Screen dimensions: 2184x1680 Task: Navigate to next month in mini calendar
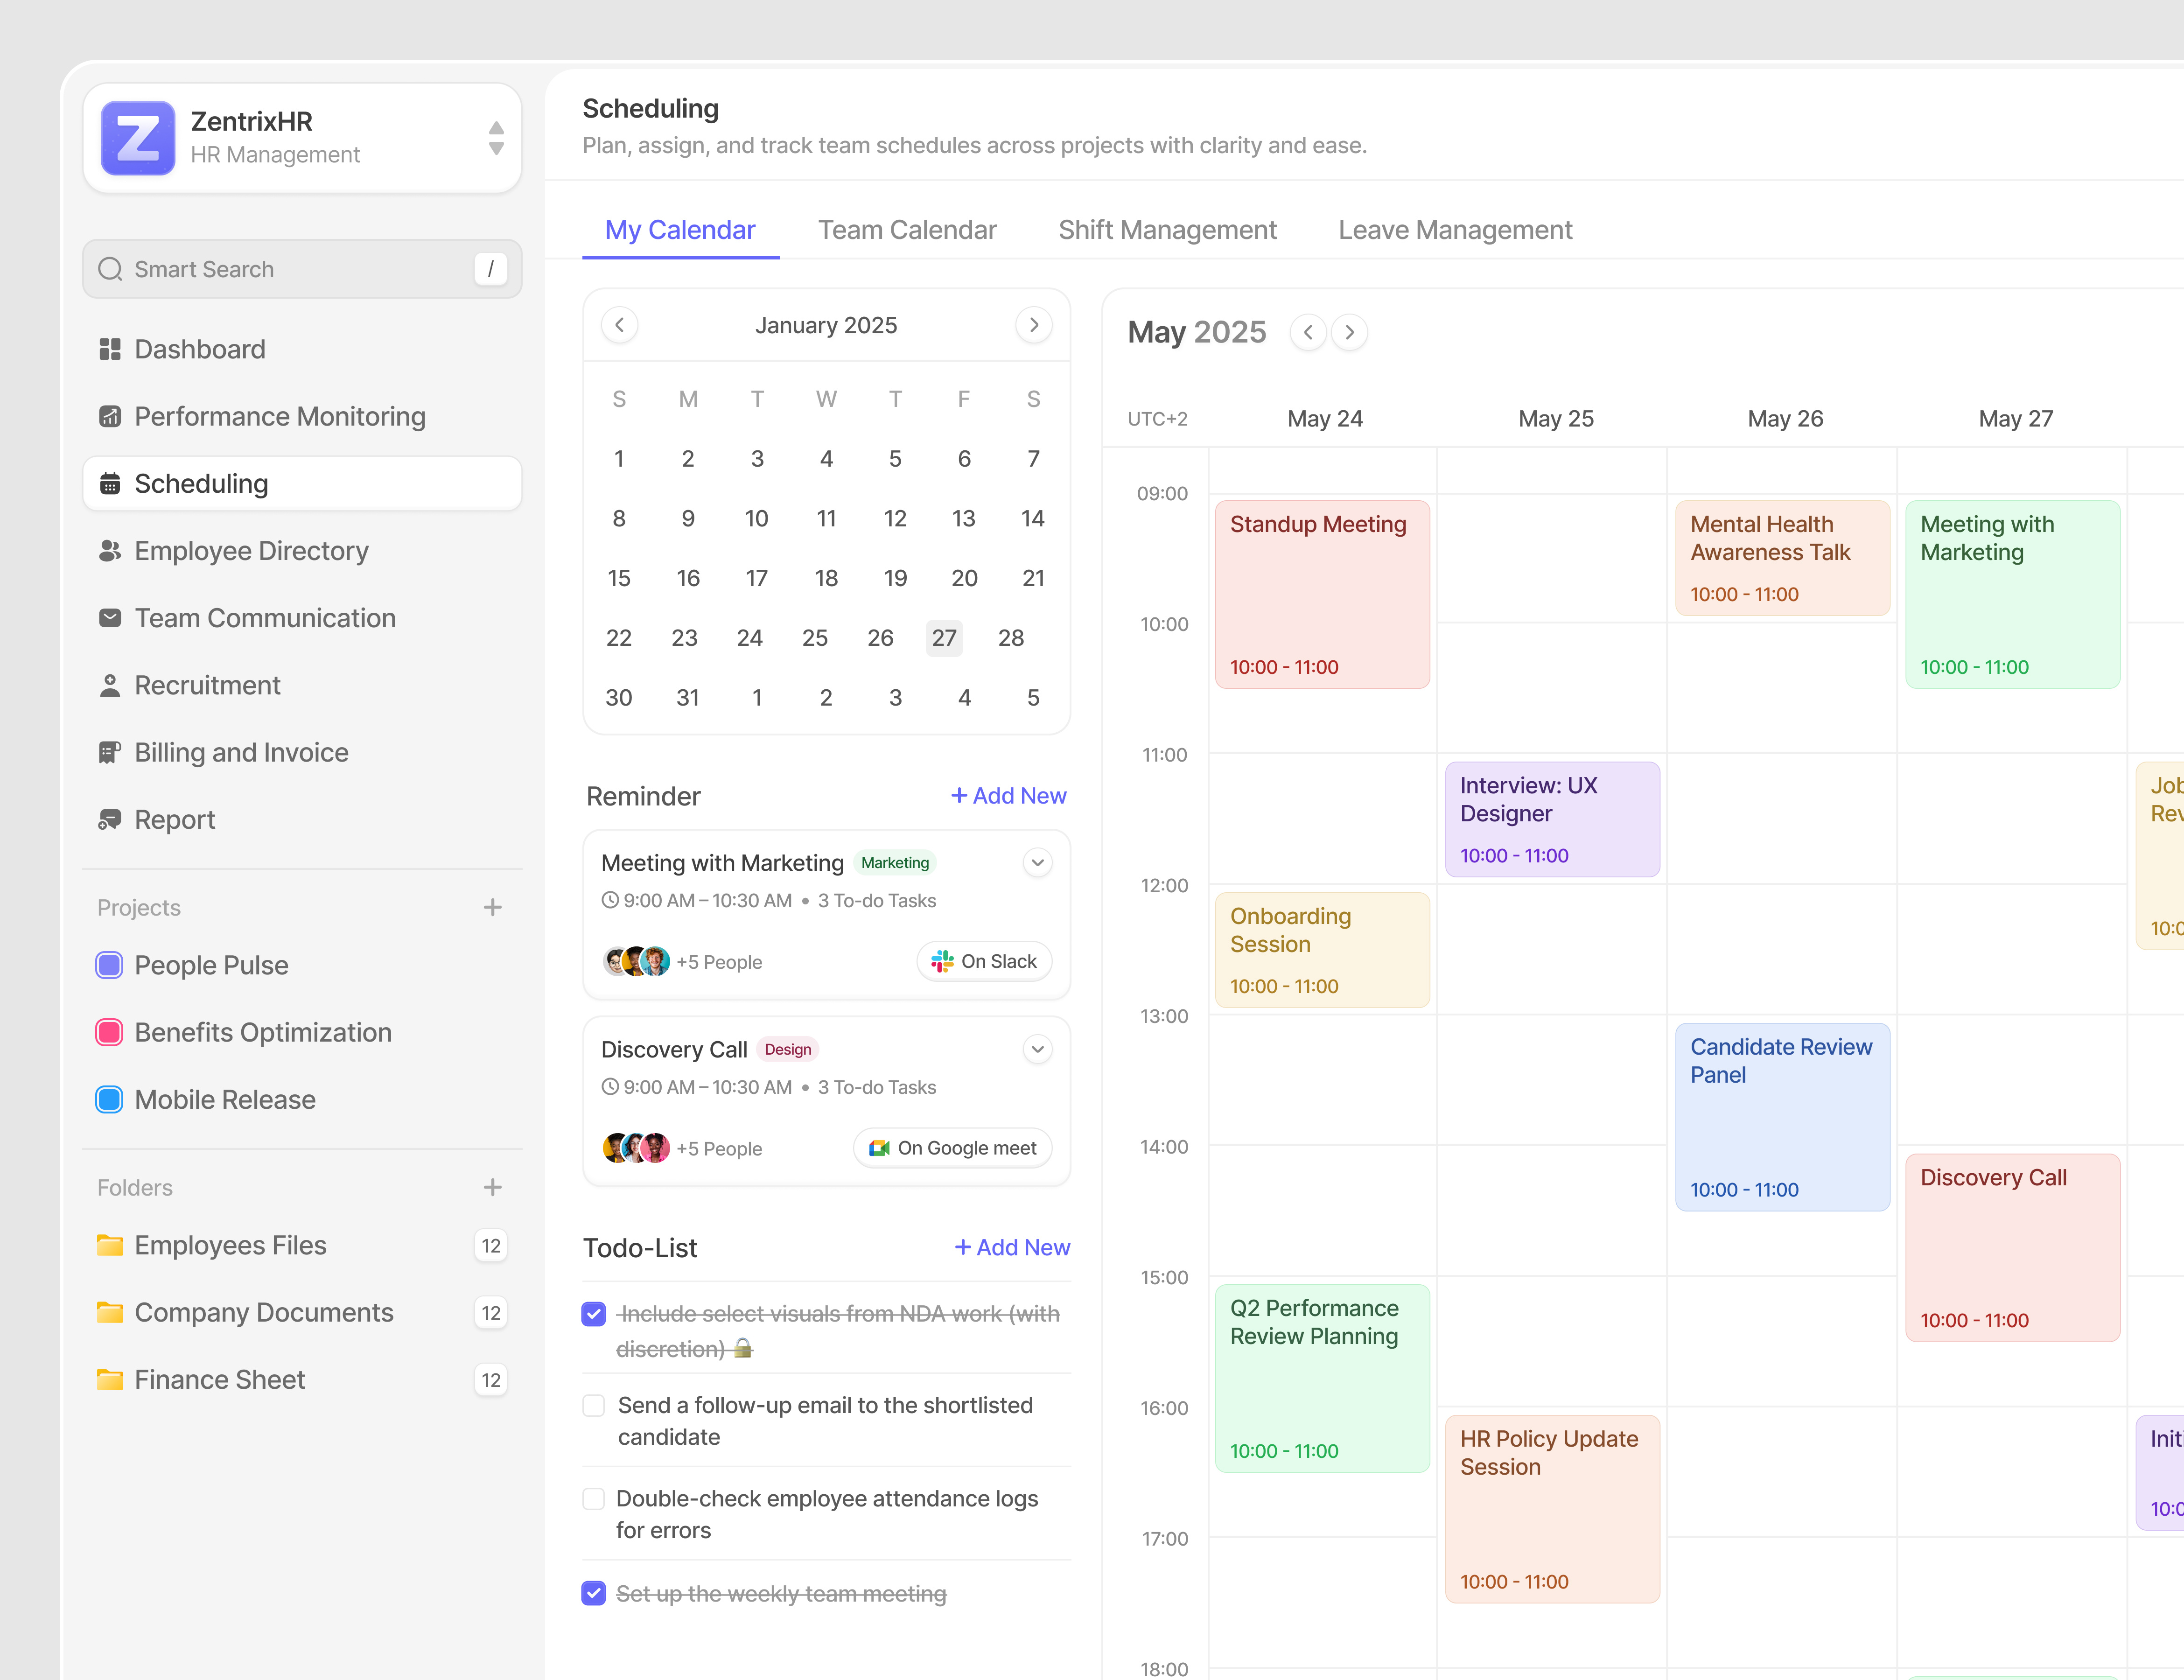point(1034,325)
